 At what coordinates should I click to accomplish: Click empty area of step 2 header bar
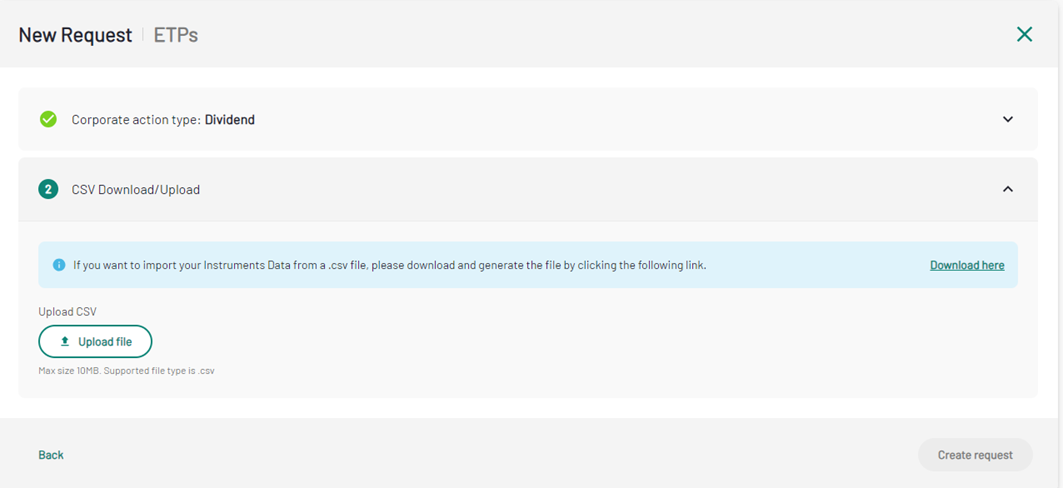pos(600,189)
